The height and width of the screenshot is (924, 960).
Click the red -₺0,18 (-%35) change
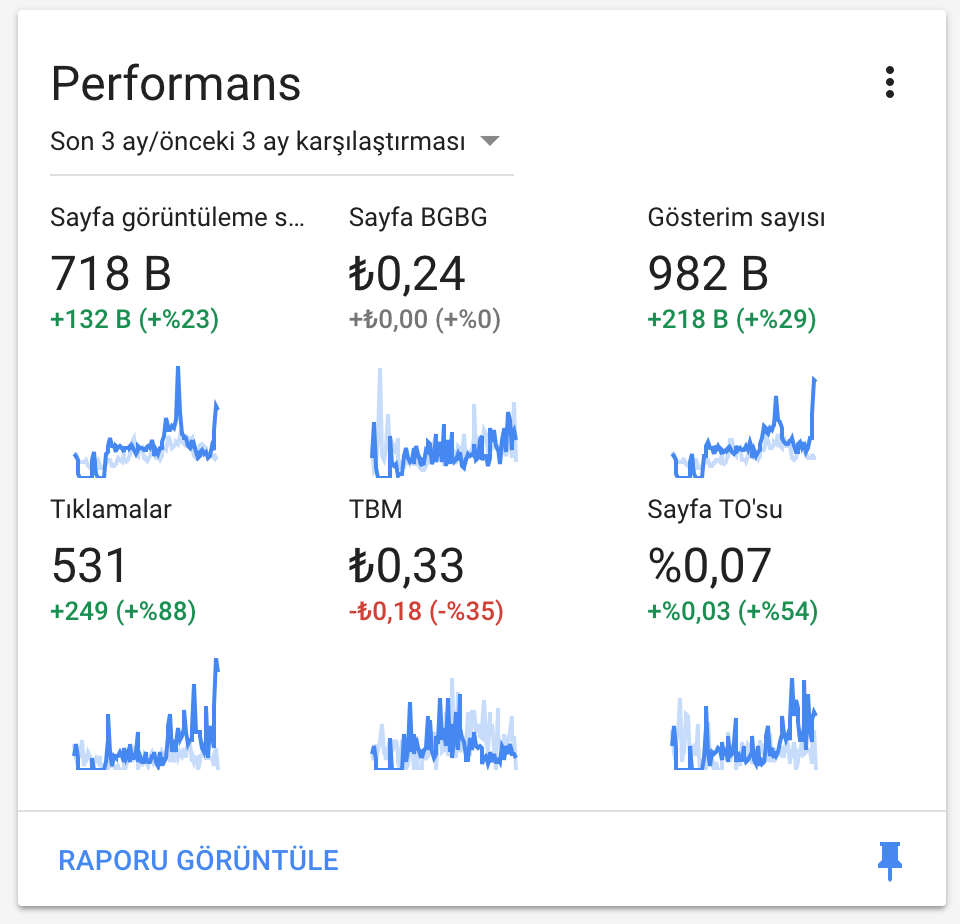[426, 611]
